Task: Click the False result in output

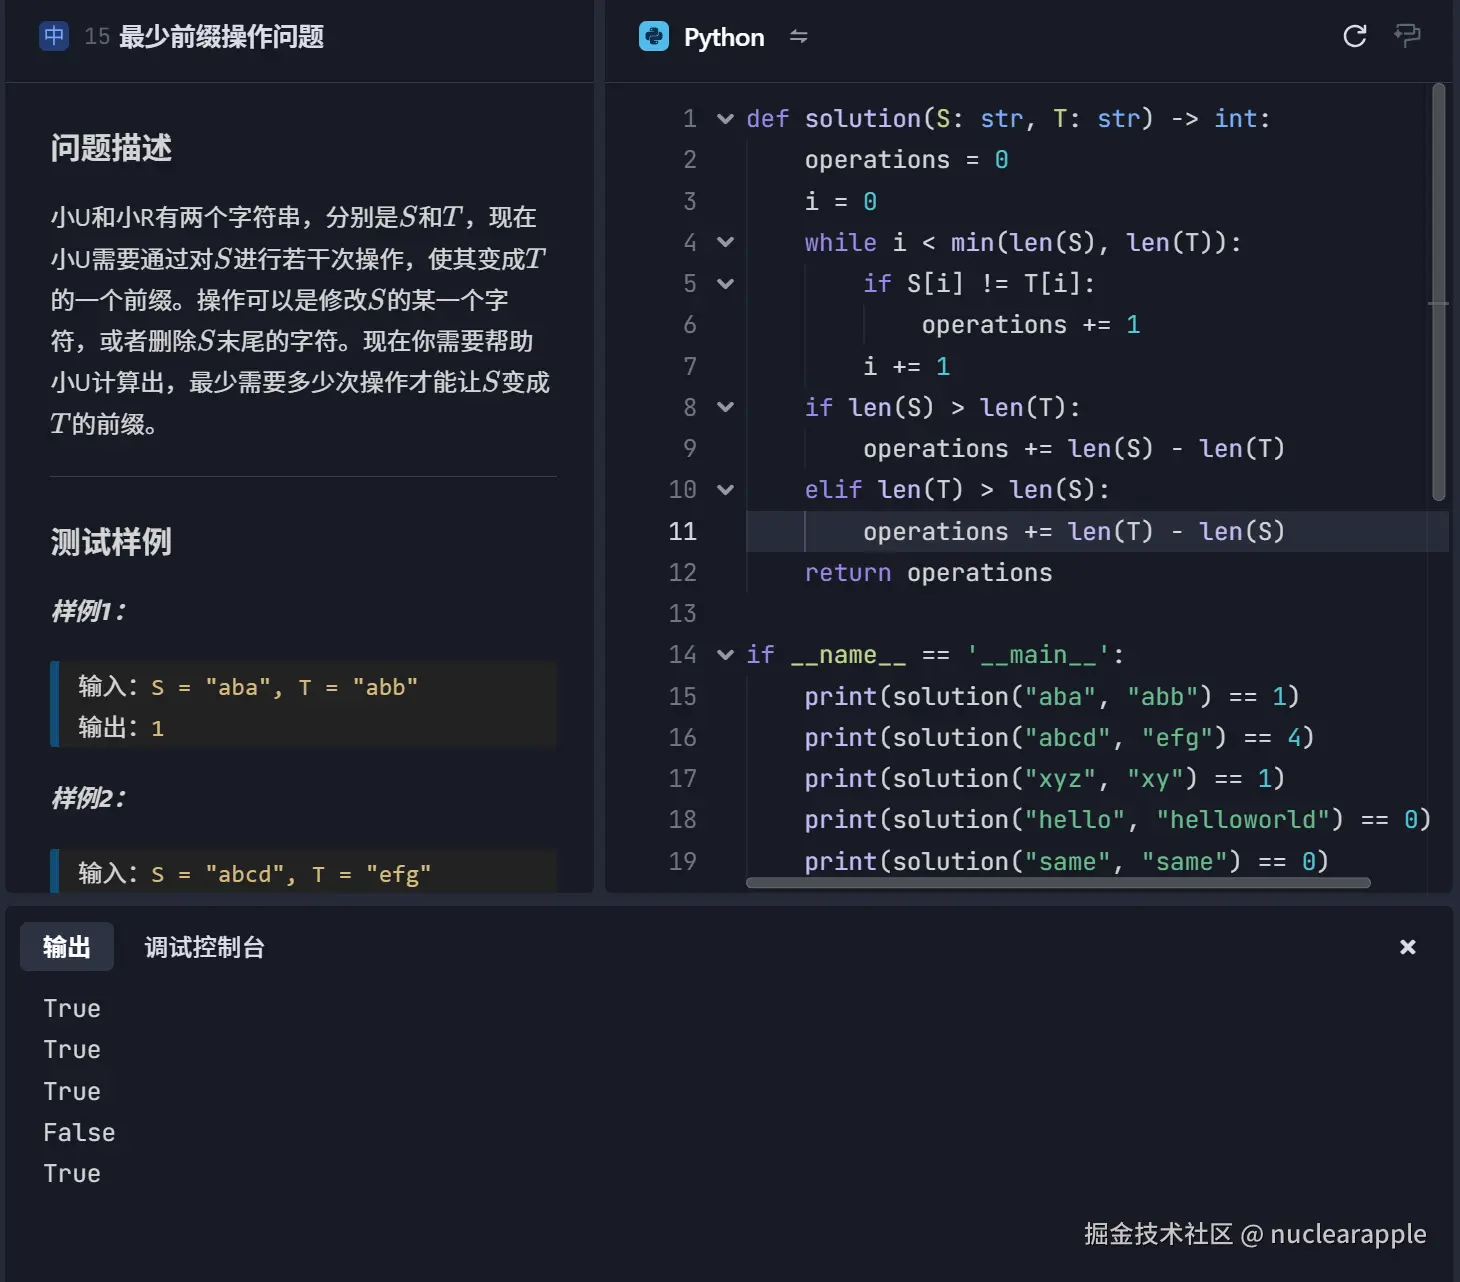Action: [79, 1133]
